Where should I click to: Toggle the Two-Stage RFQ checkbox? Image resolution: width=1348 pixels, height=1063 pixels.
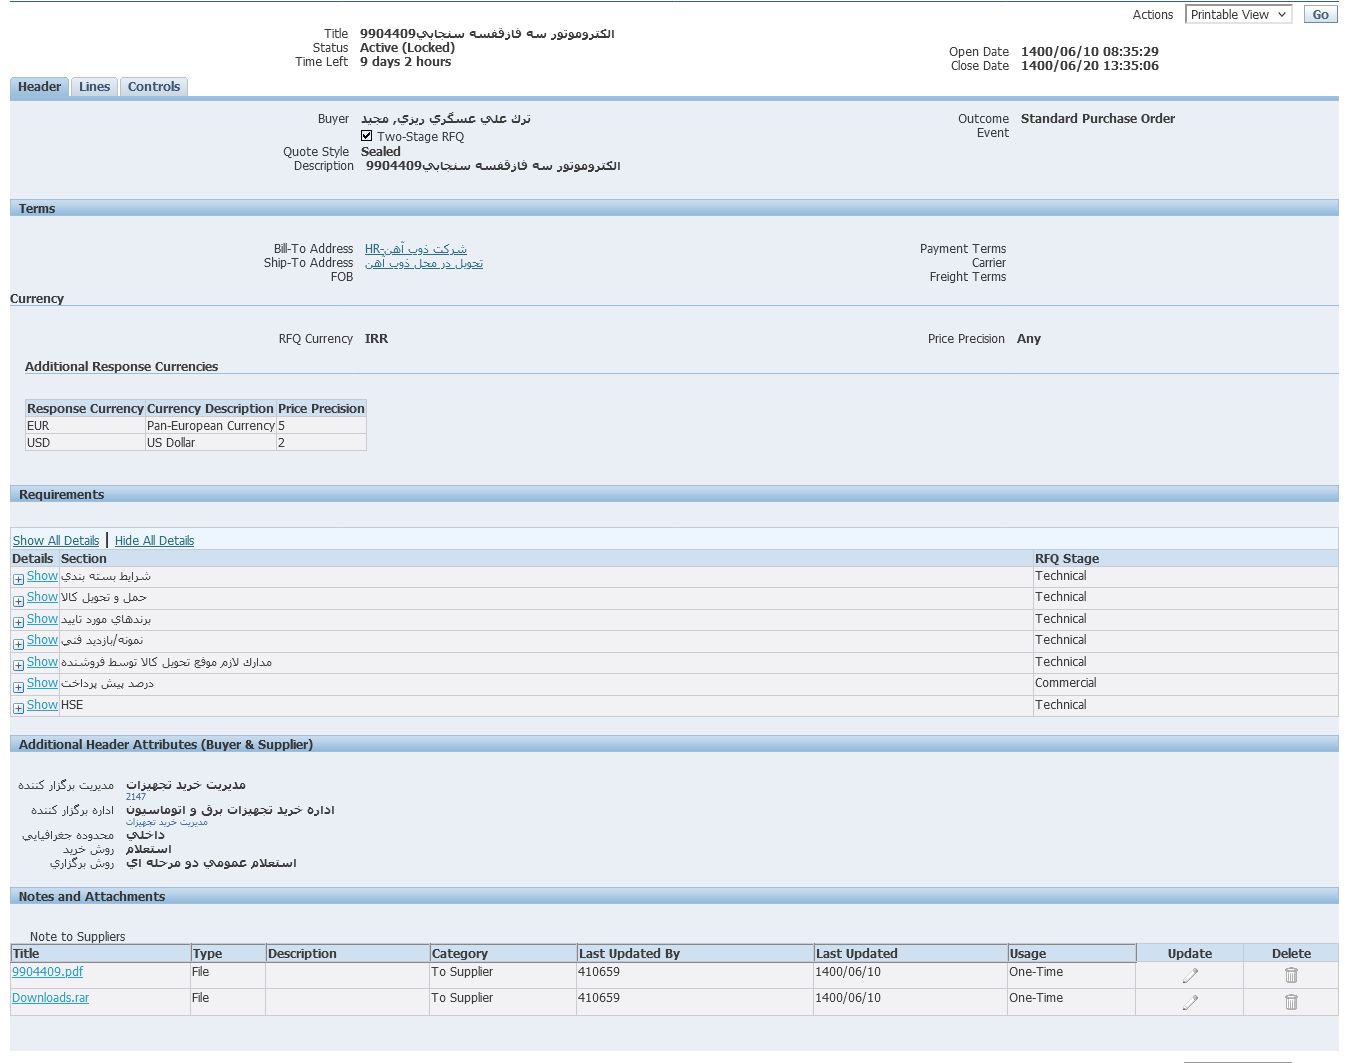tap(367, 136)
